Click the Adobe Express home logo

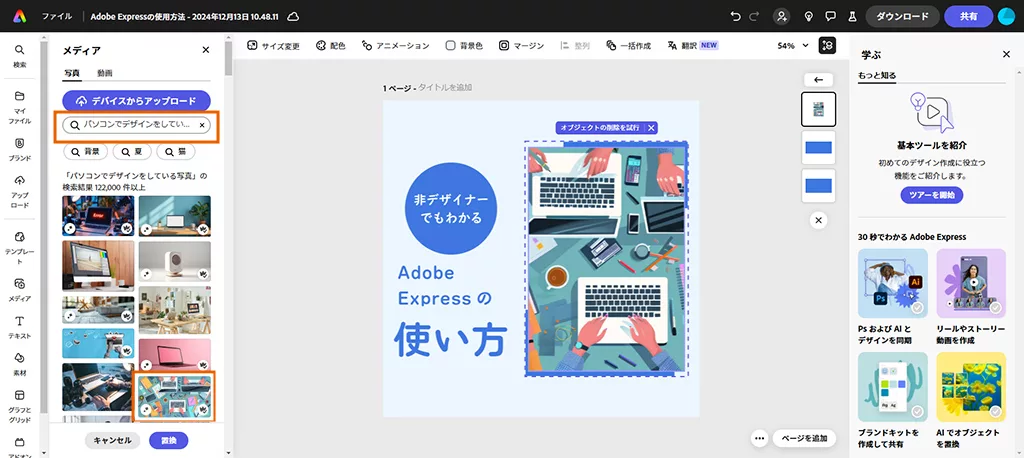coord(20,16)
